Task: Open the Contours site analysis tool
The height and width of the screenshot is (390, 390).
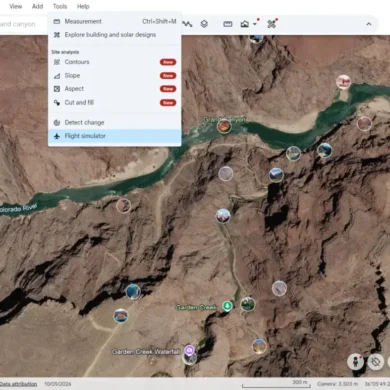Action: (x=115, y=62)
